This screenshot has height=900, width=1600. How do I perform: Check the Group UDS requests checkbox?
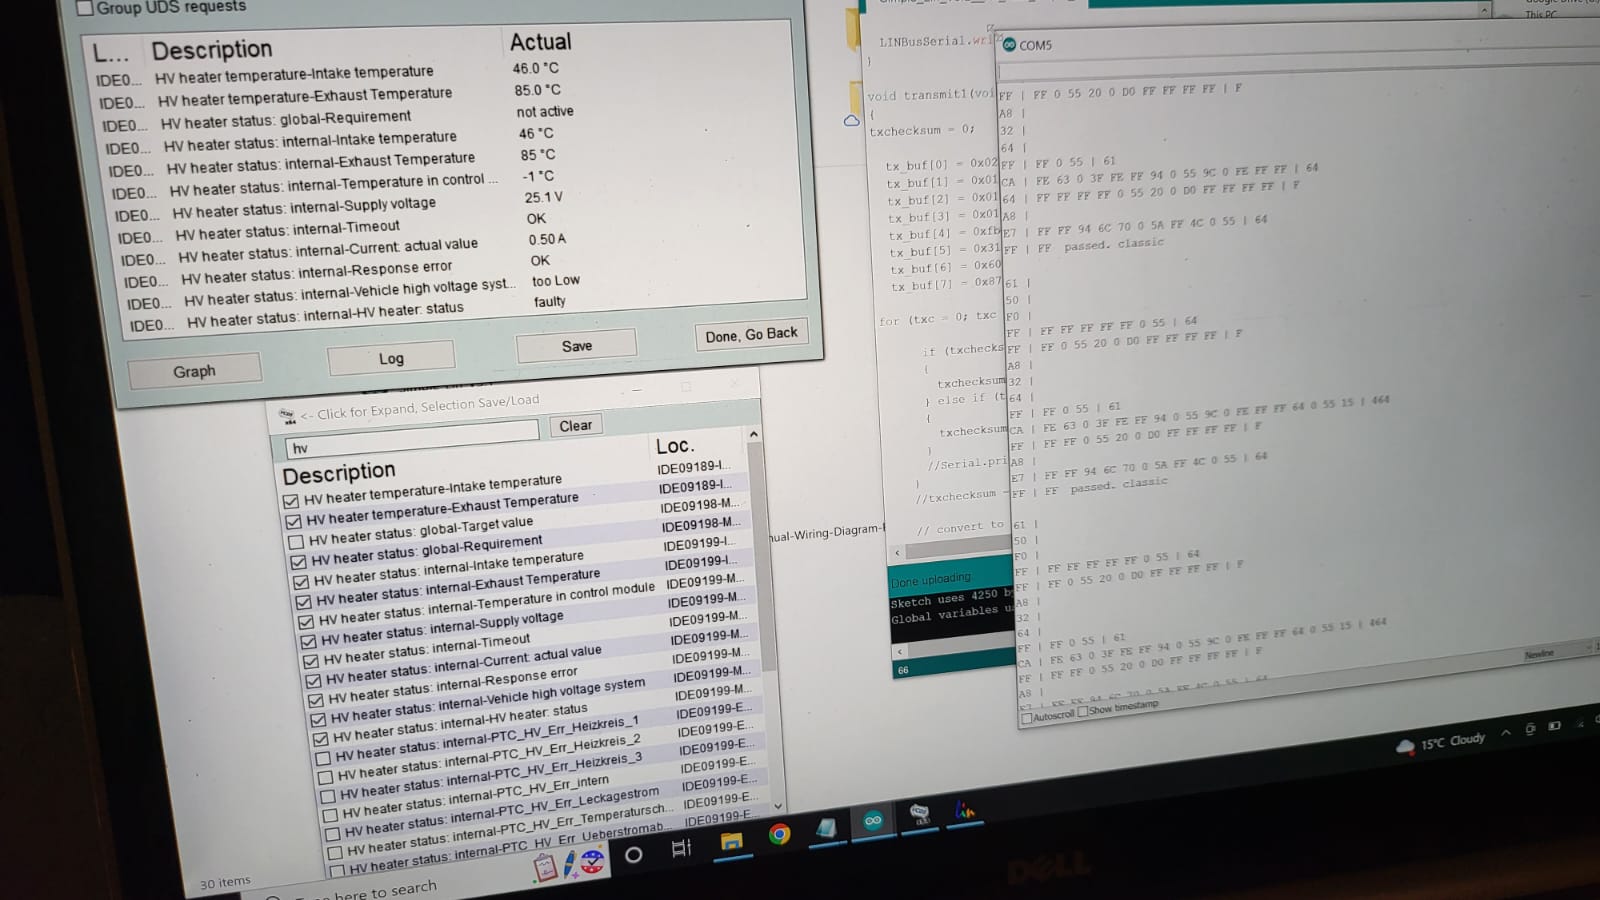click(x=86, y=8)
